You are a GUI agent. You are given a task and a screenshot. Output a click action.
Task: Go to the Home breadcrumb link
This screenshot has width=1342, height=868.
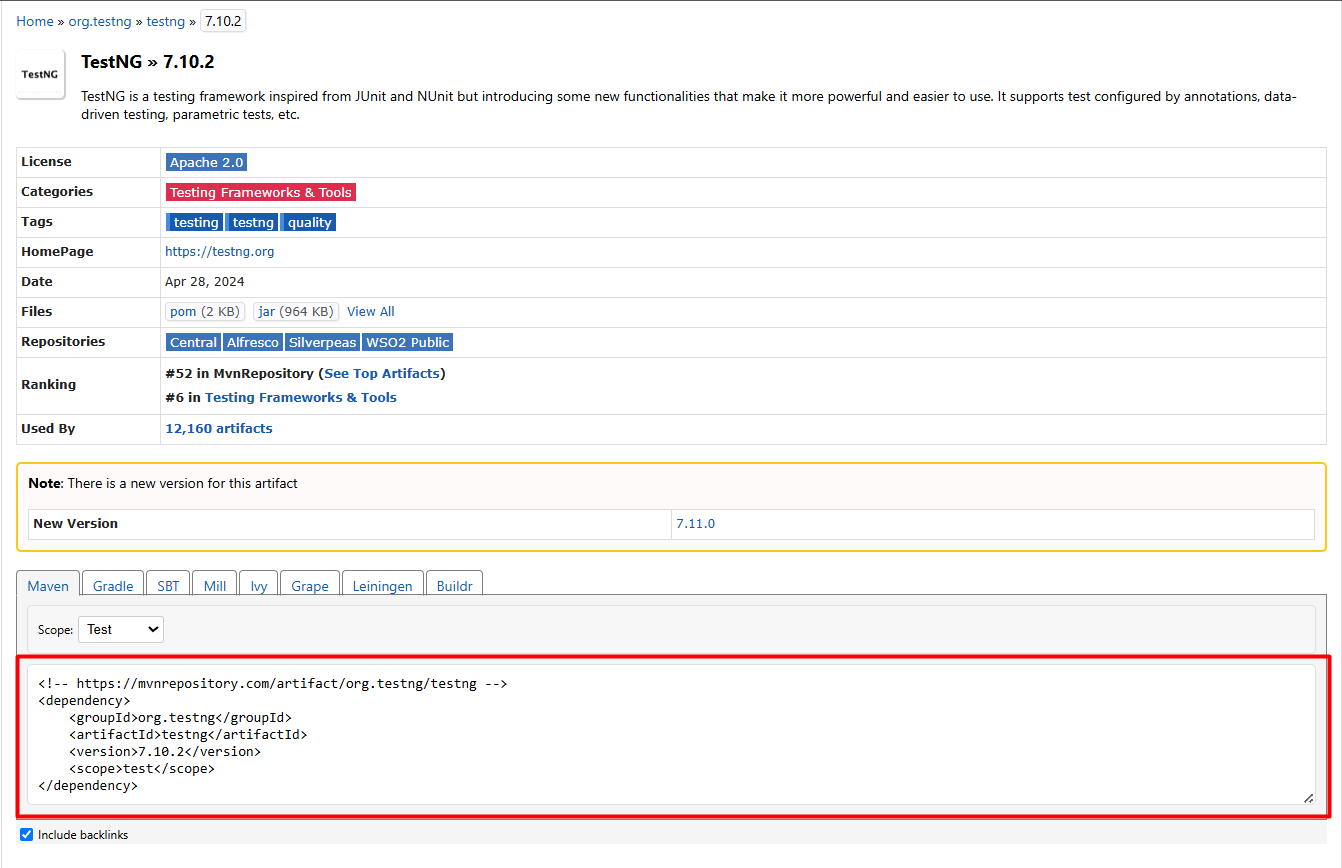point(35,21)
